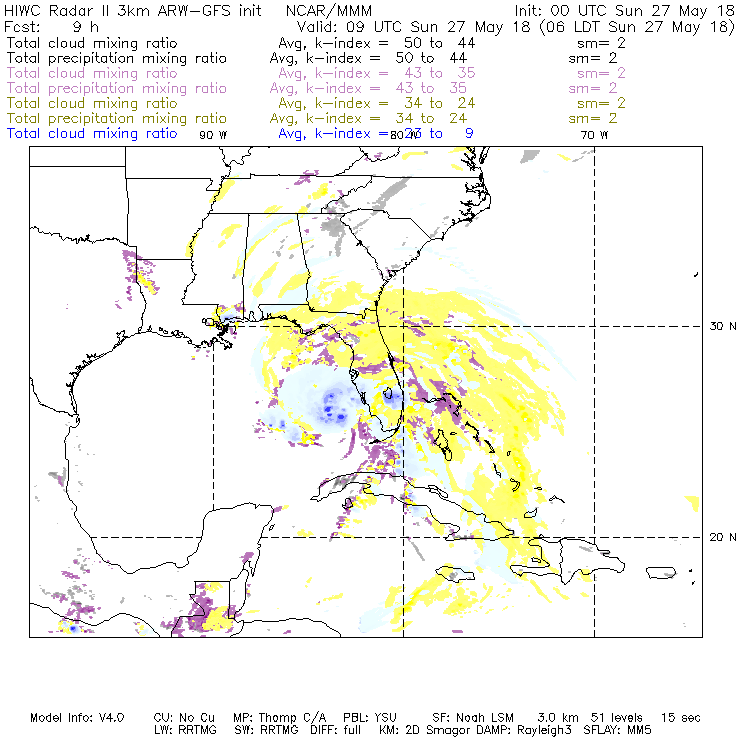Click the "51 levels" footer text

tap(617, 718)
